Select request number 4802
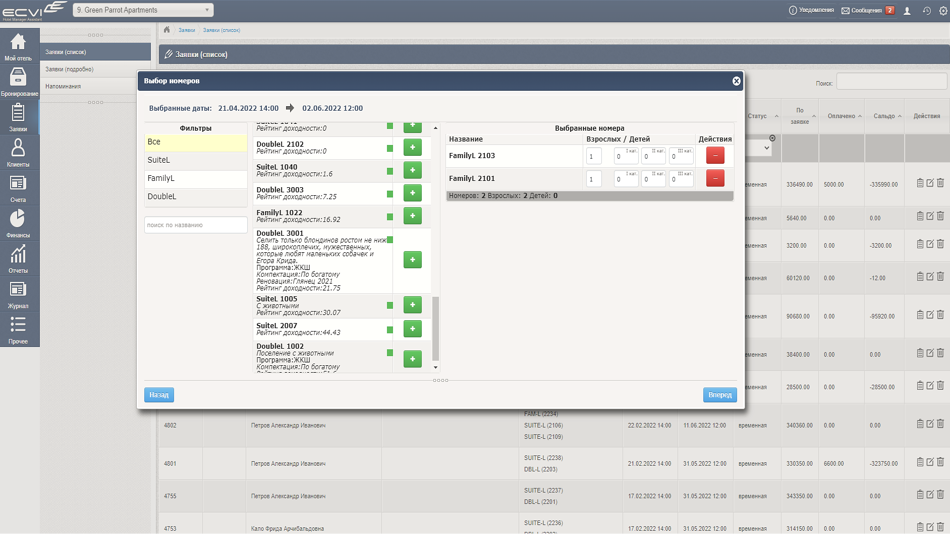Viewport: 950px width, 534px height. 170,426
